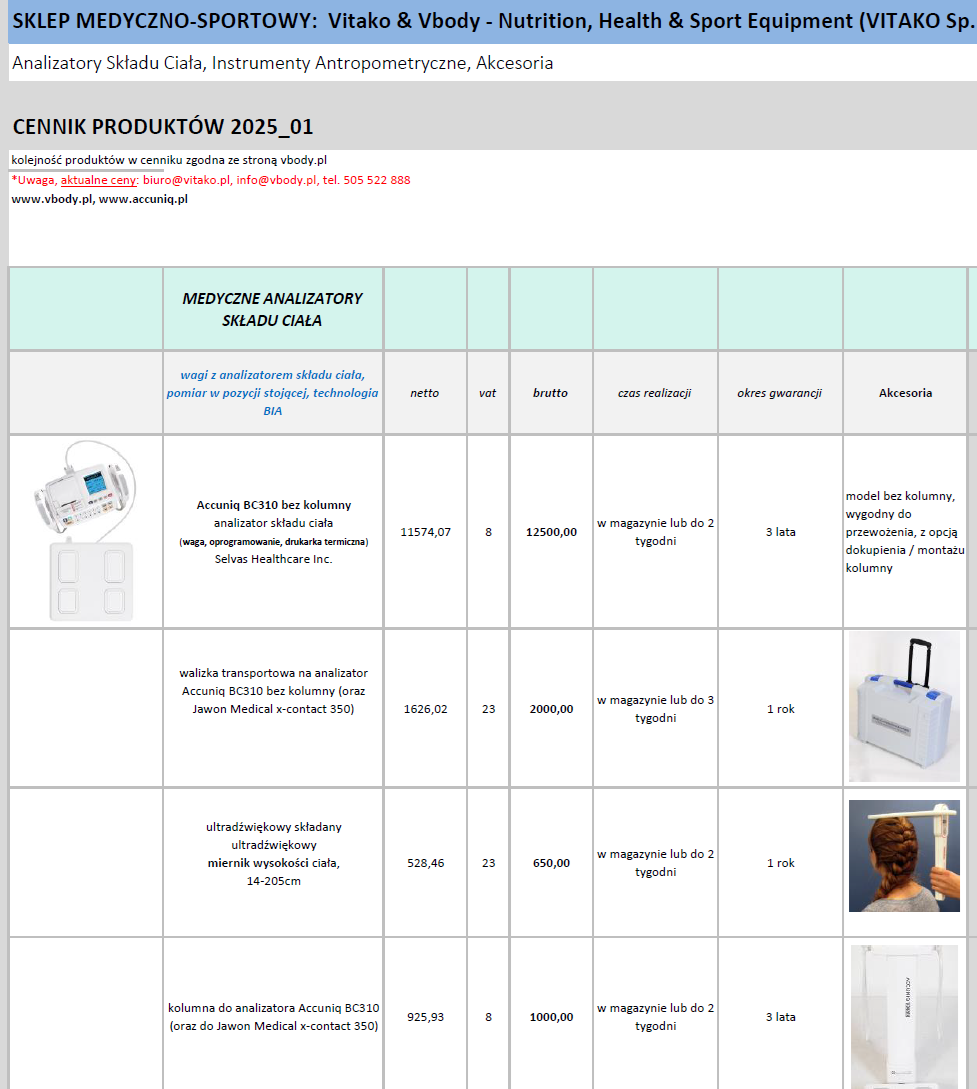
Task: Select the CENNIK PRODUKTÓW 2025_01 heading
Action: [163, 126]
